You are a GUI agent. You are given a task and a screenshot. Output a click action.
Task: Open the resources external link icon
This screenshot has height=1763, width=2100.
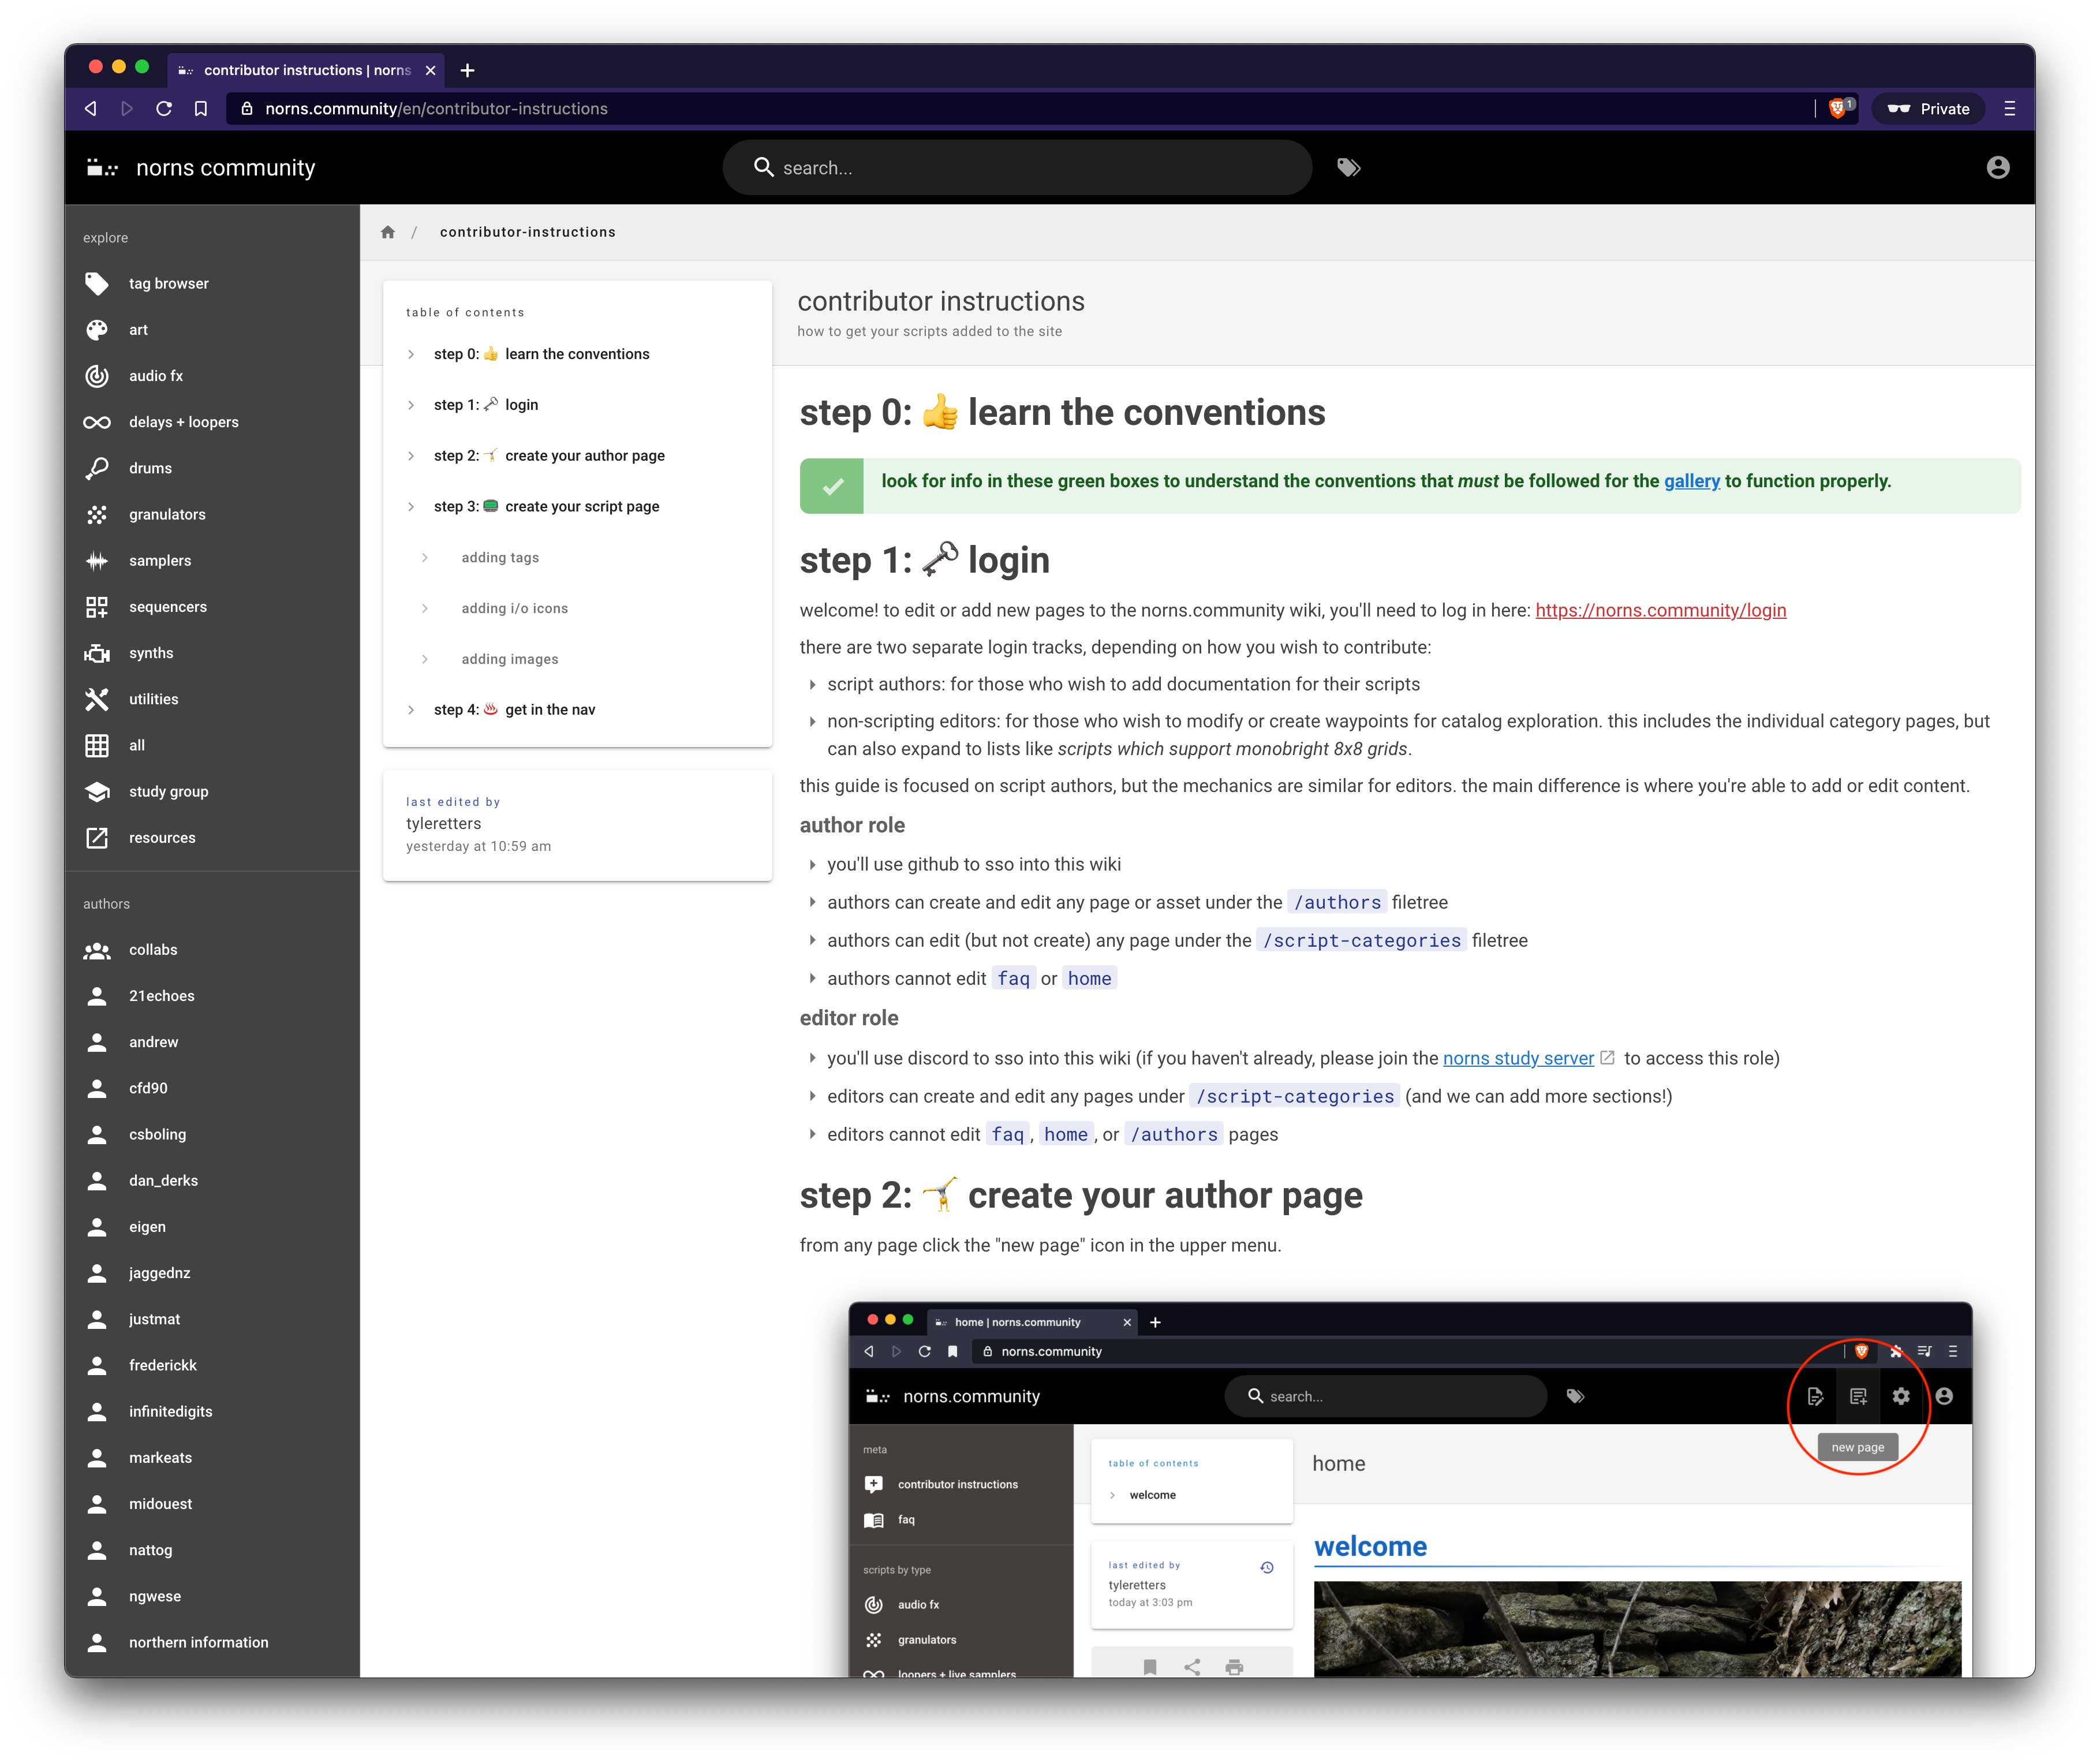tap(97, 838)
